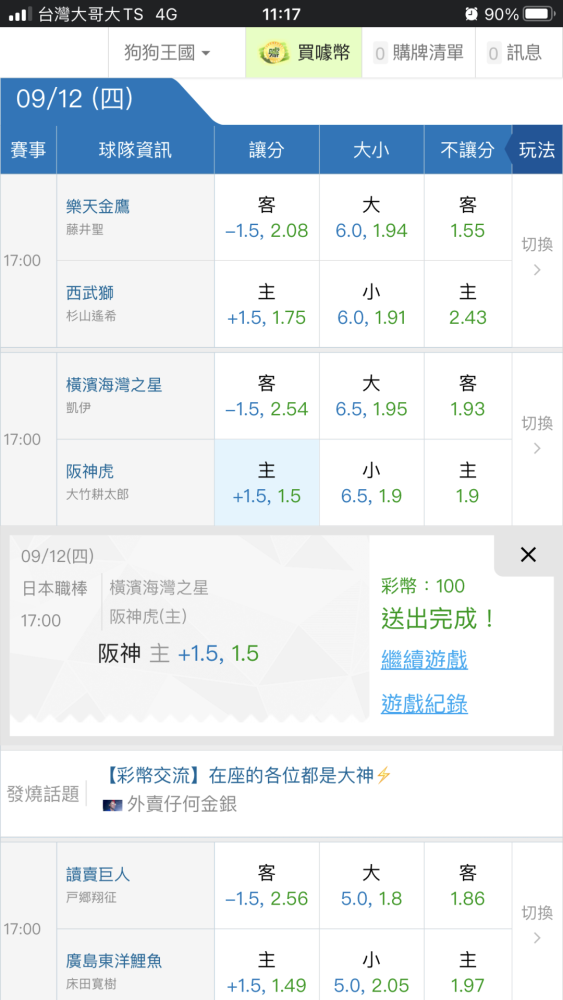The width and height of the screenshot is (563, 1000).
Task: Click the 繼續遊戲 link
Action: pyautogui.click(x=424, y=659)
